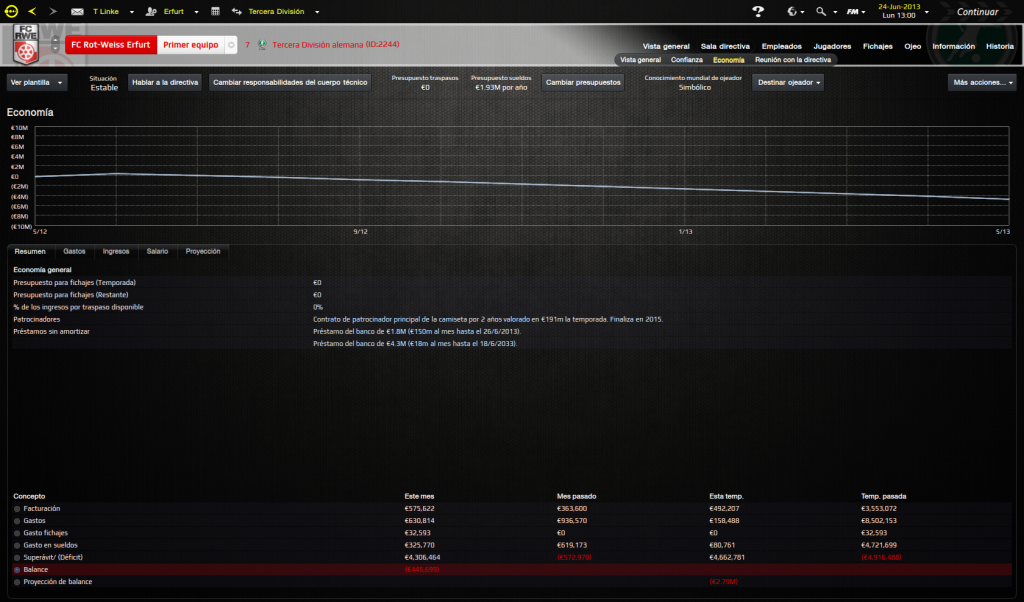Open the Ver plantilla dropdown
The width and height of the screenshot is (1024, 602).
(x=37, y=82)
